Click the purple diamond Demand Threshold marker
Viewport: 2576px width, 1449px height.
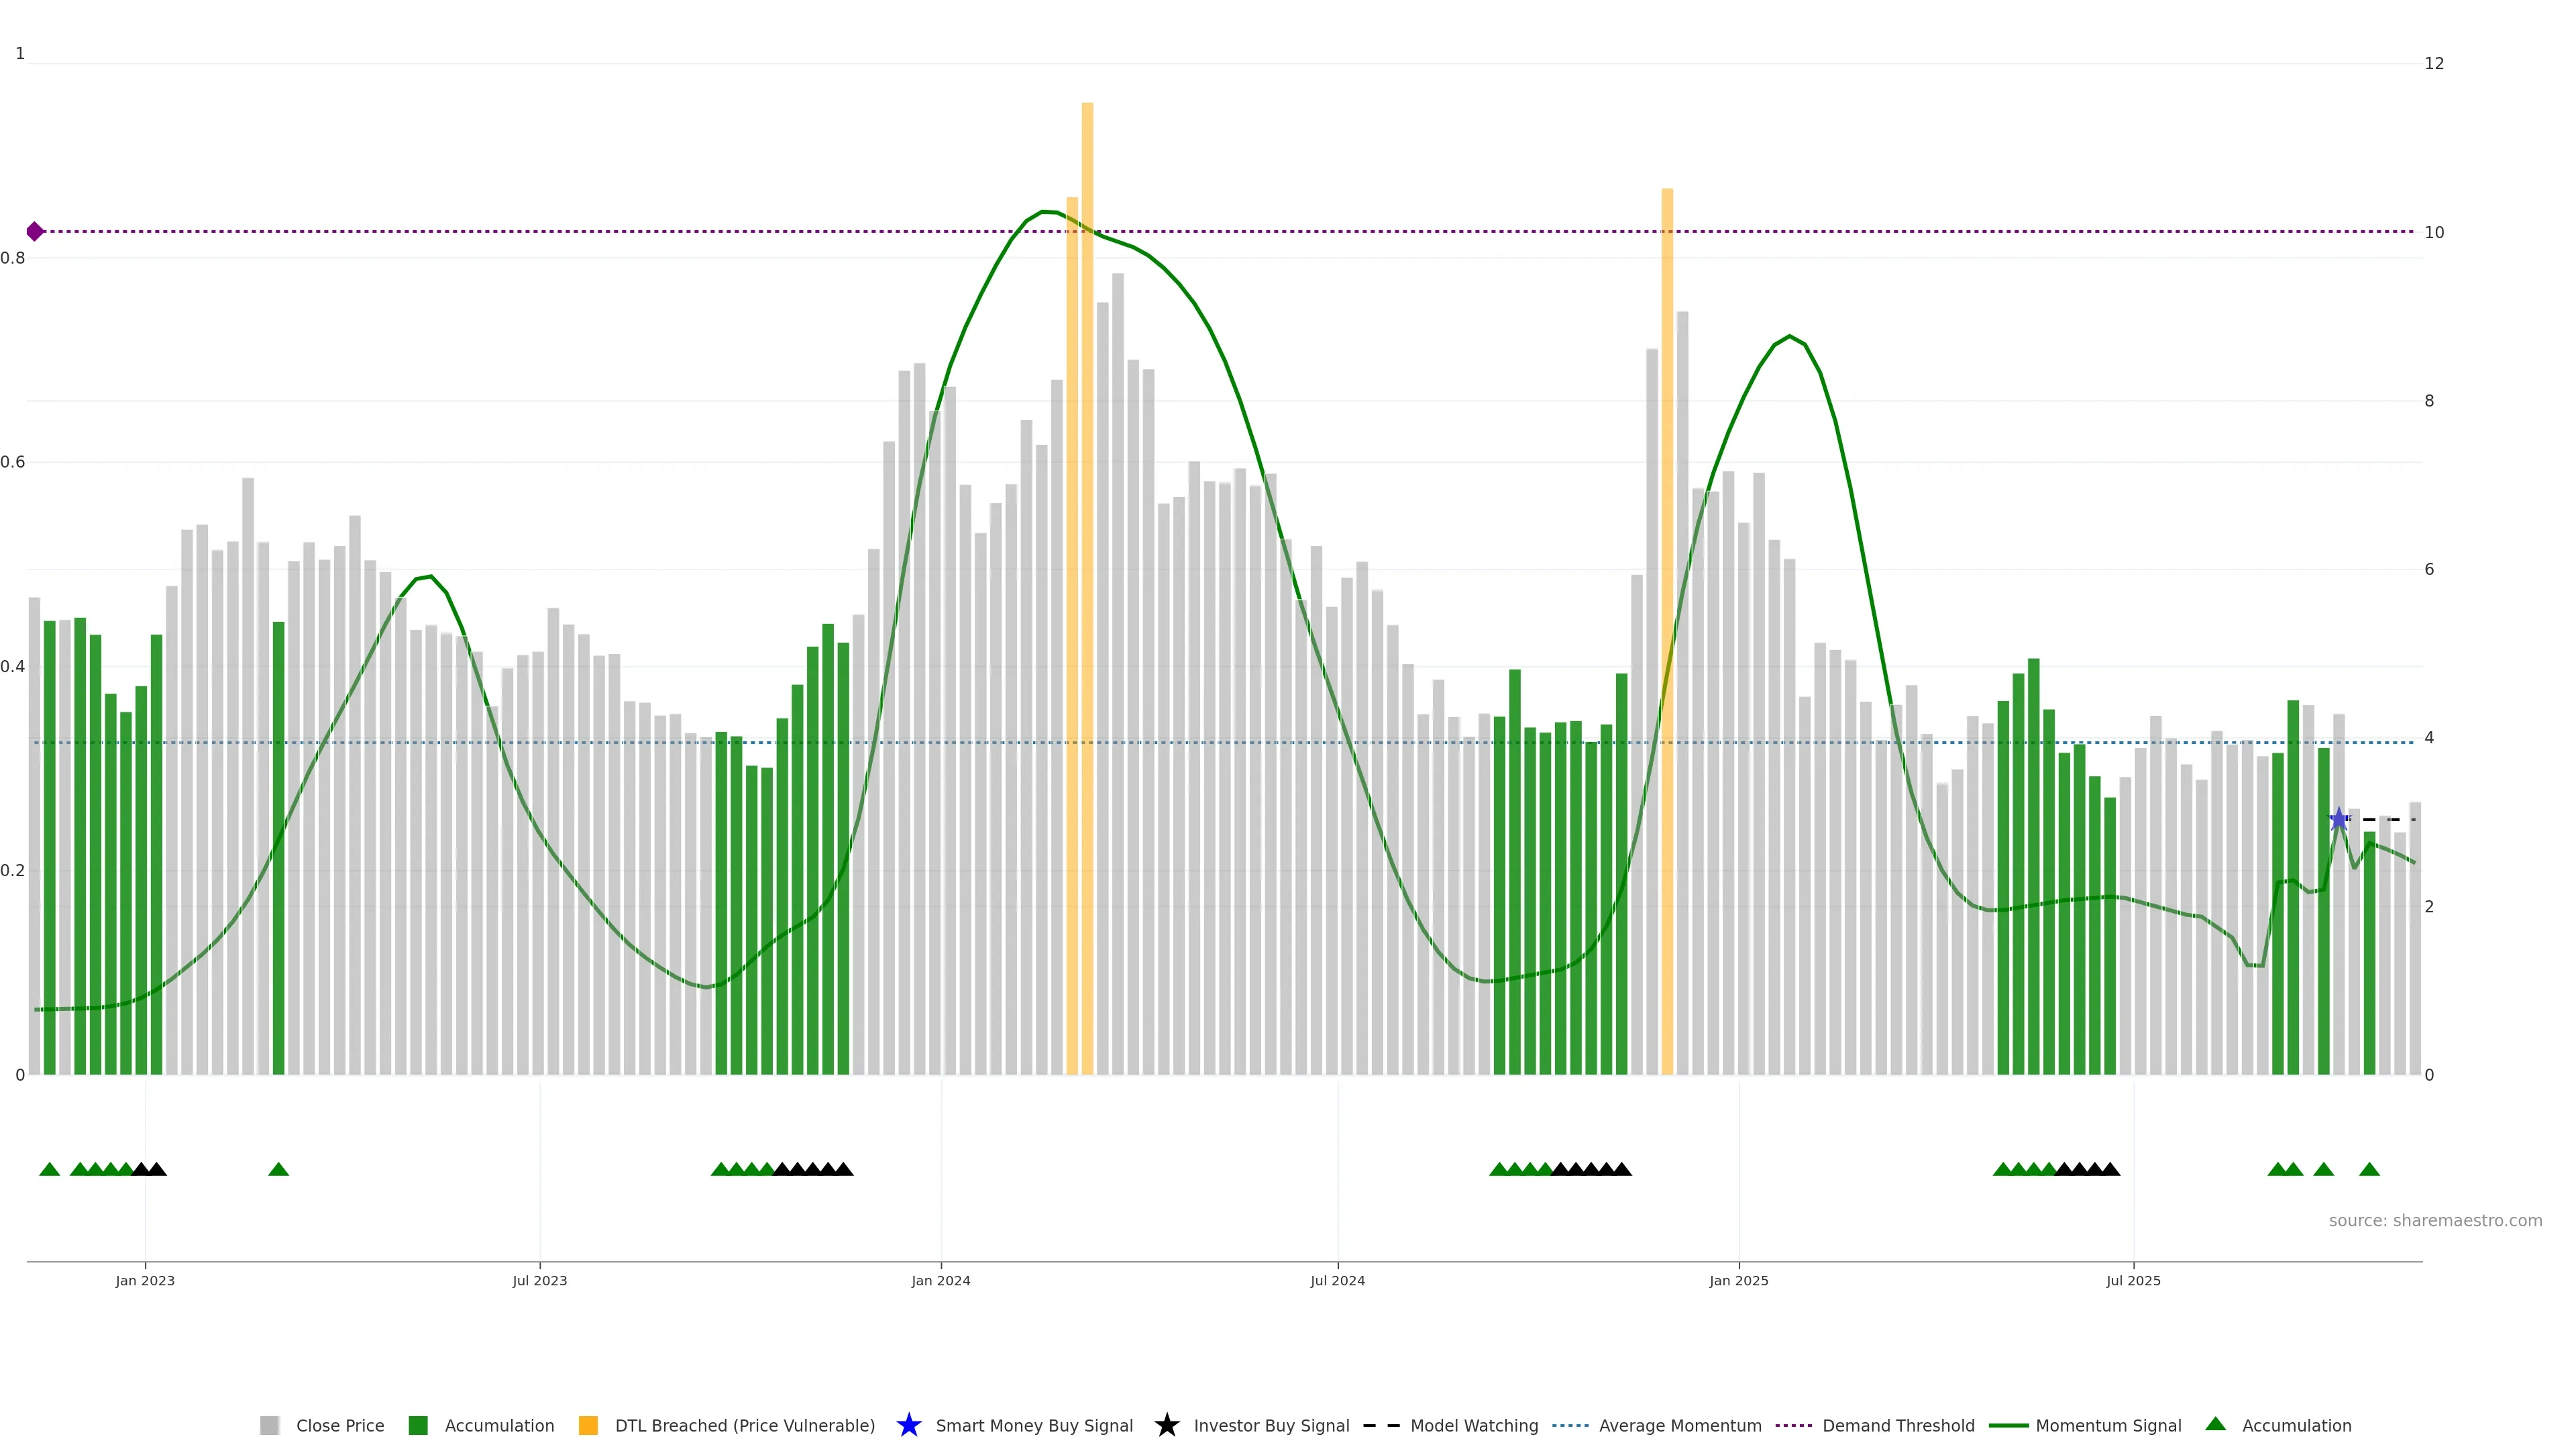click(x=35, y=232)
